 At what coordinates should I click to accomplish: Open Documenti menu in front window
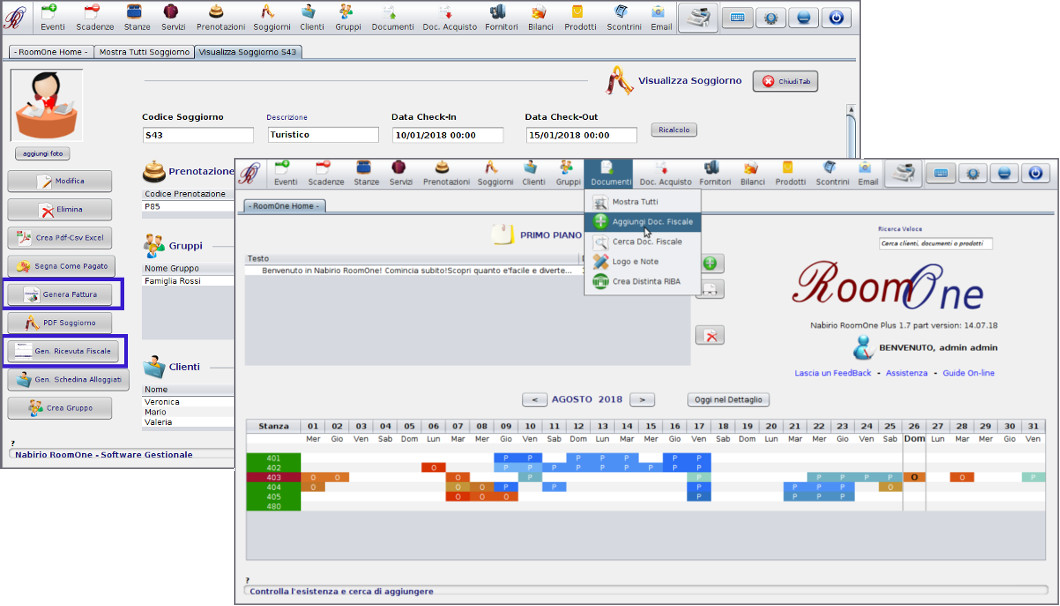610,173
